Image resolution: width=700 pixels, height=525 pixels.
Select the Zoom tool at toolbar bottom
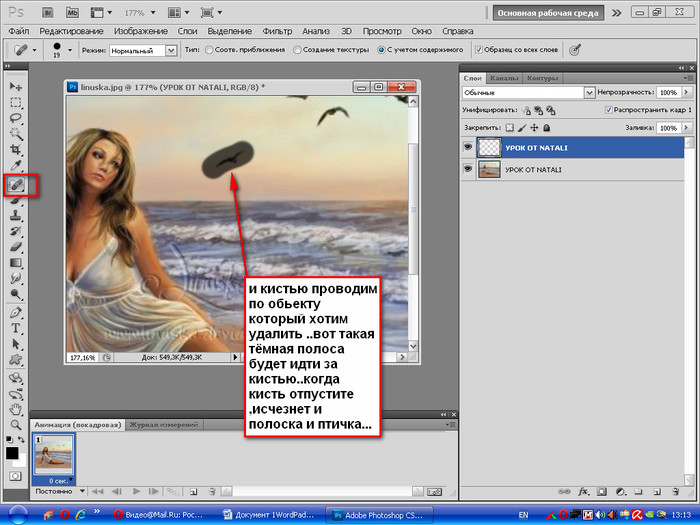16,425
